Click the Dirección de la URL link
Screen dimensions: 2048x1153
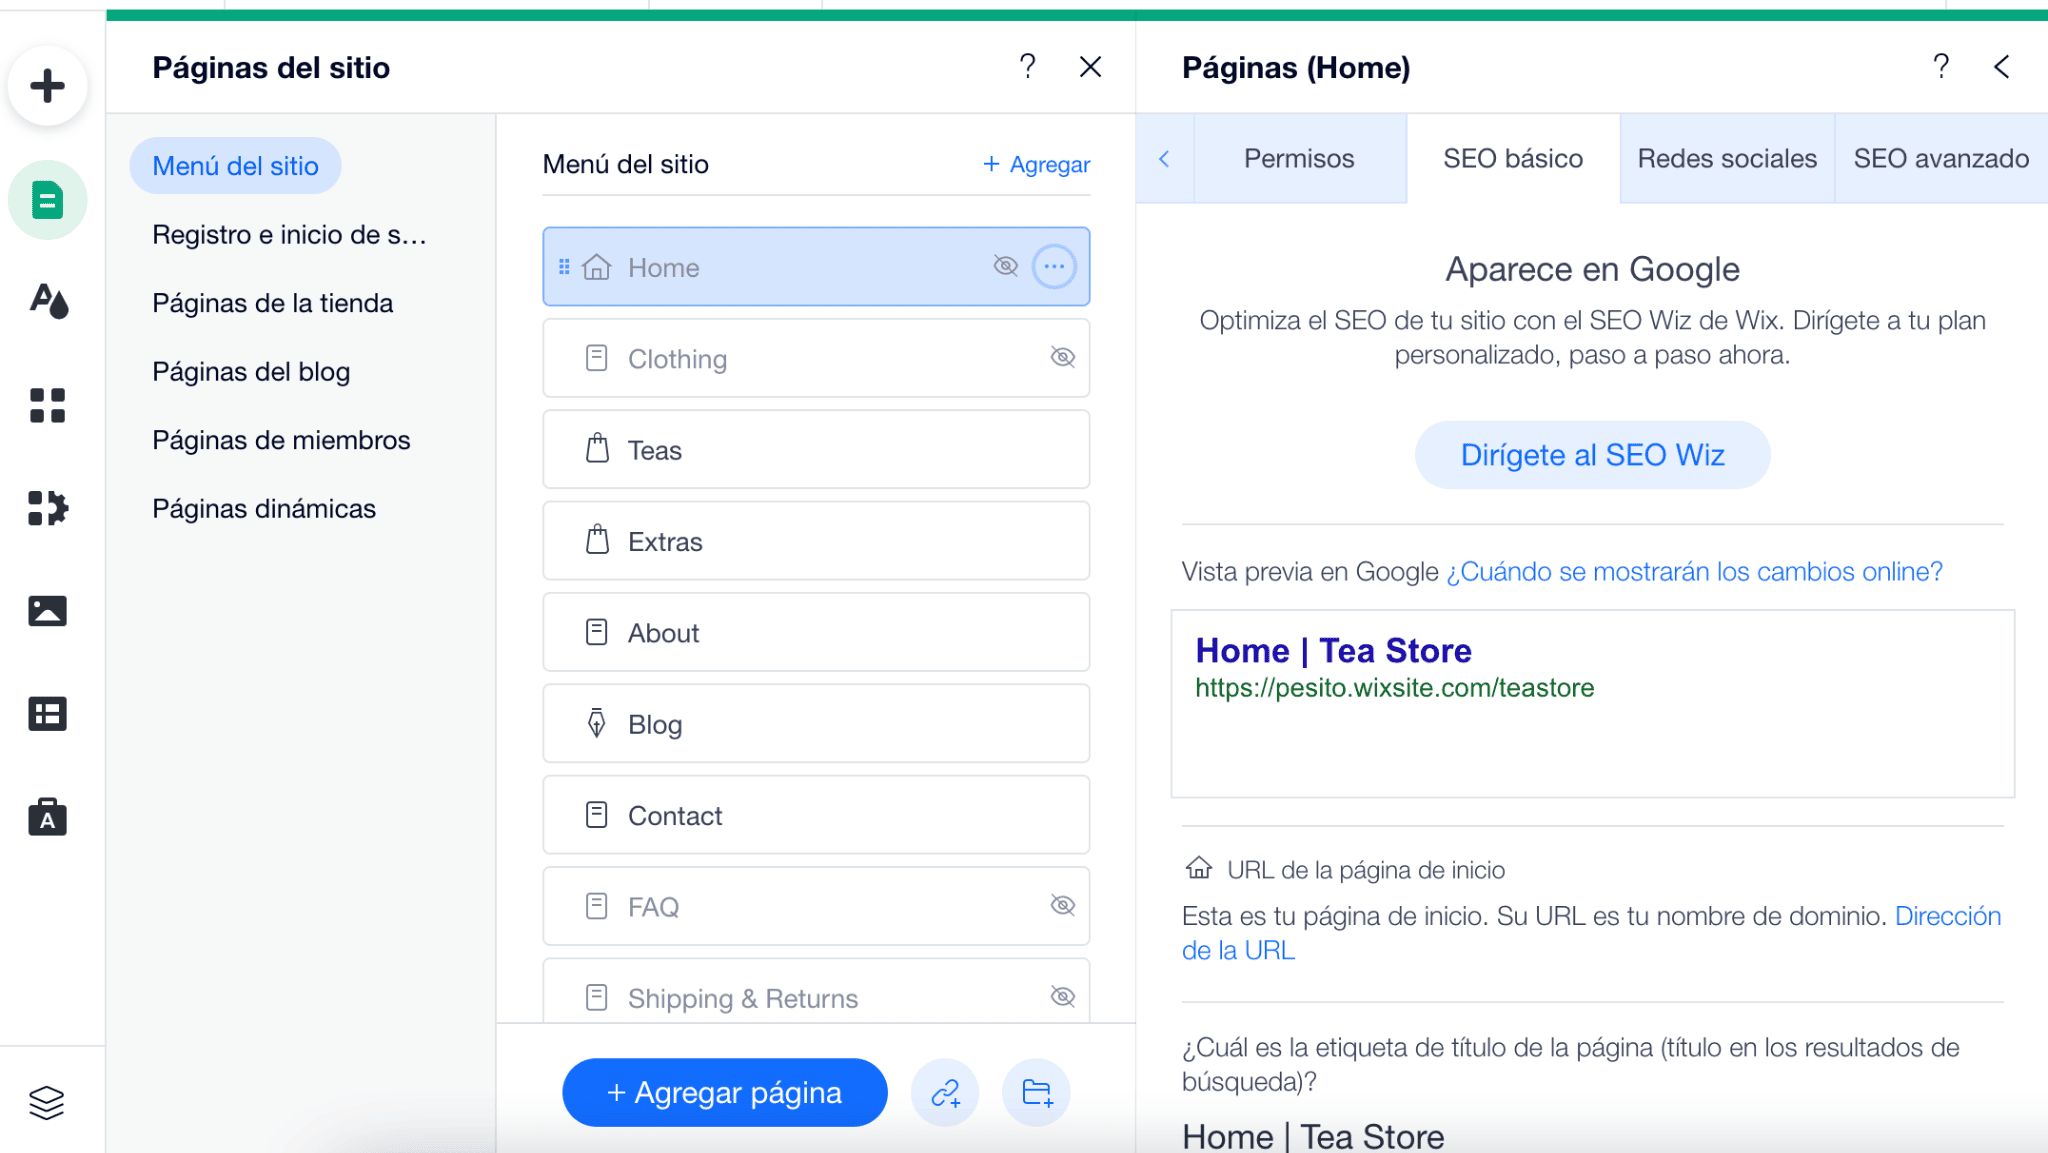[x=1235, y=952]
